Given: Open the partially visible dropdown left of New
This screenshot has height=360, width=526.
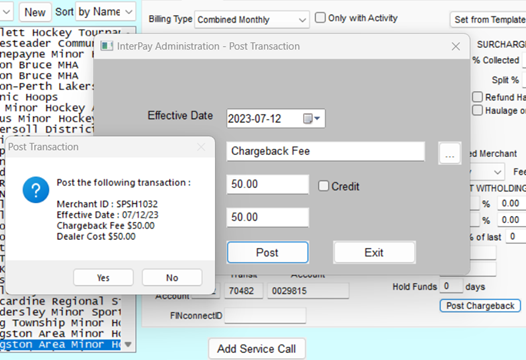Looking at the screenshot, I should [x=6, y=12].
